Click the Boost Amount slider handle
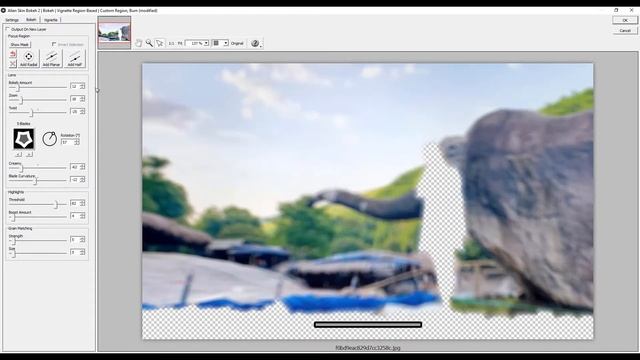This screenshot has height=360, width=640. coord(13,217)
